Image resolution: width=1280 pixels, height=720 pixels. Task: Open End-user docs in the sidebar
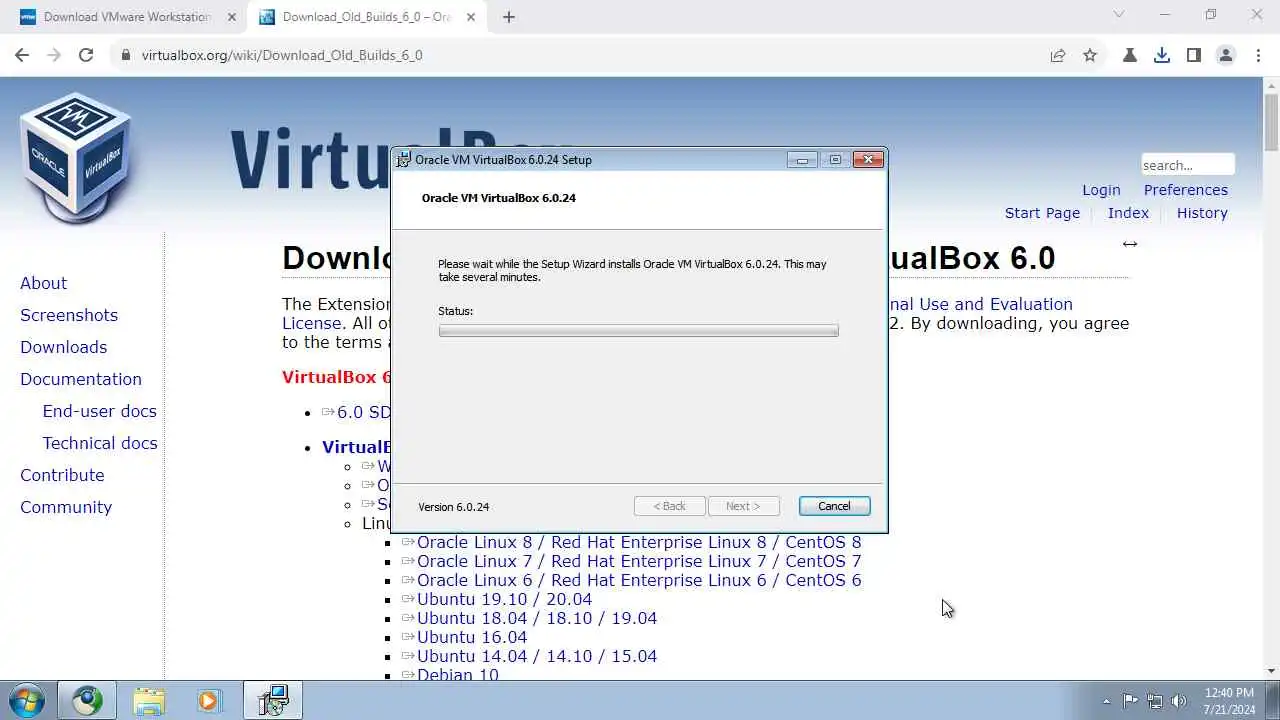coord(99,411)
